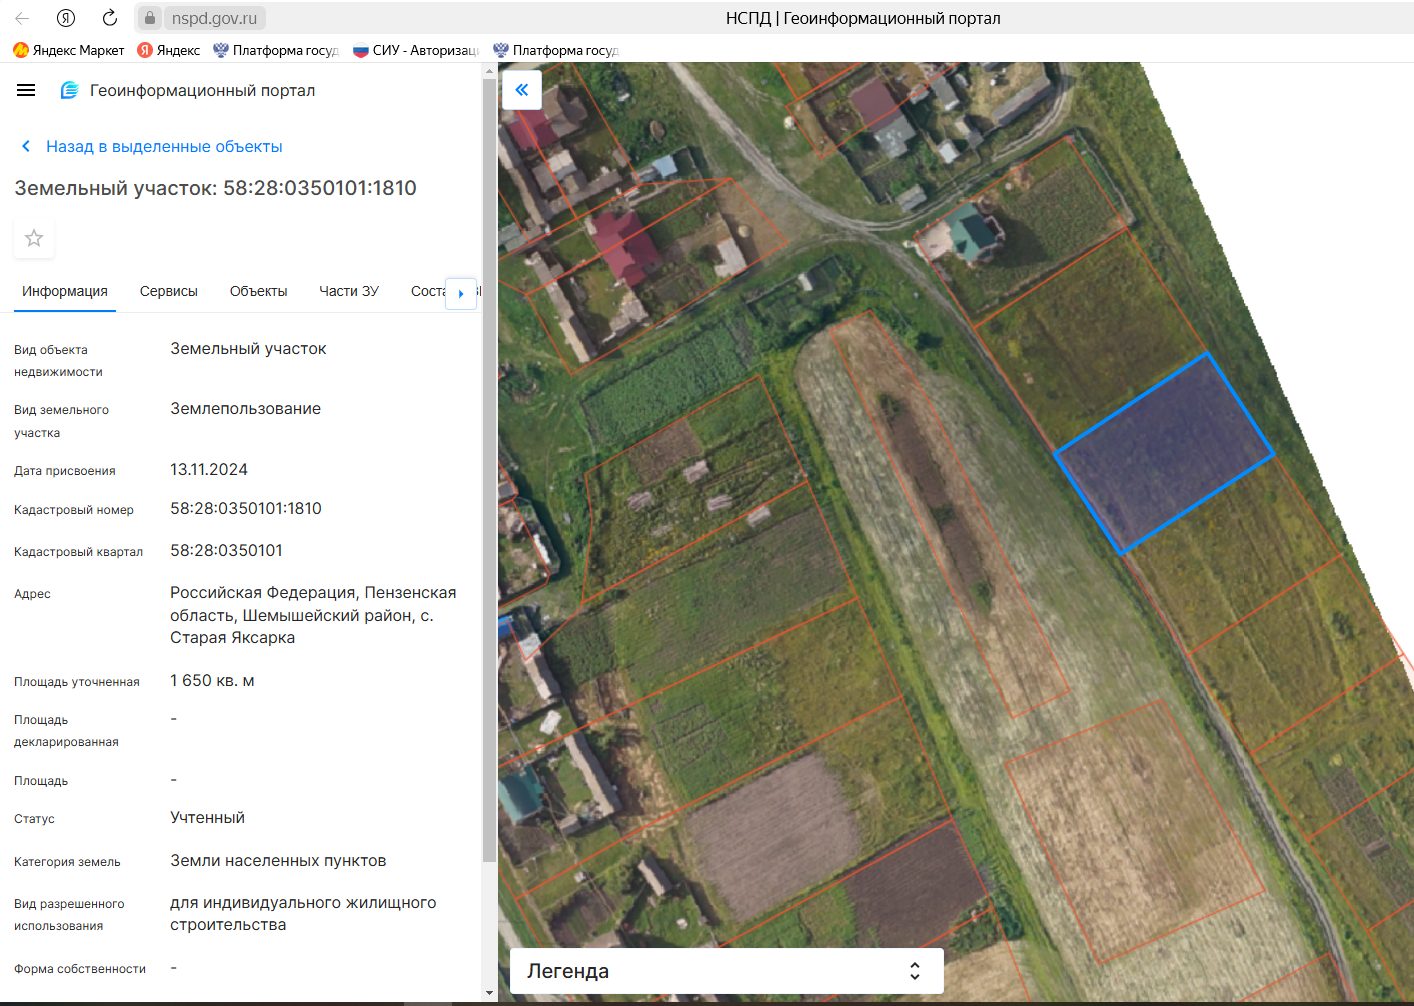
Task: Click the info panel vertical scrollbar
Action: tap(489, 470)
